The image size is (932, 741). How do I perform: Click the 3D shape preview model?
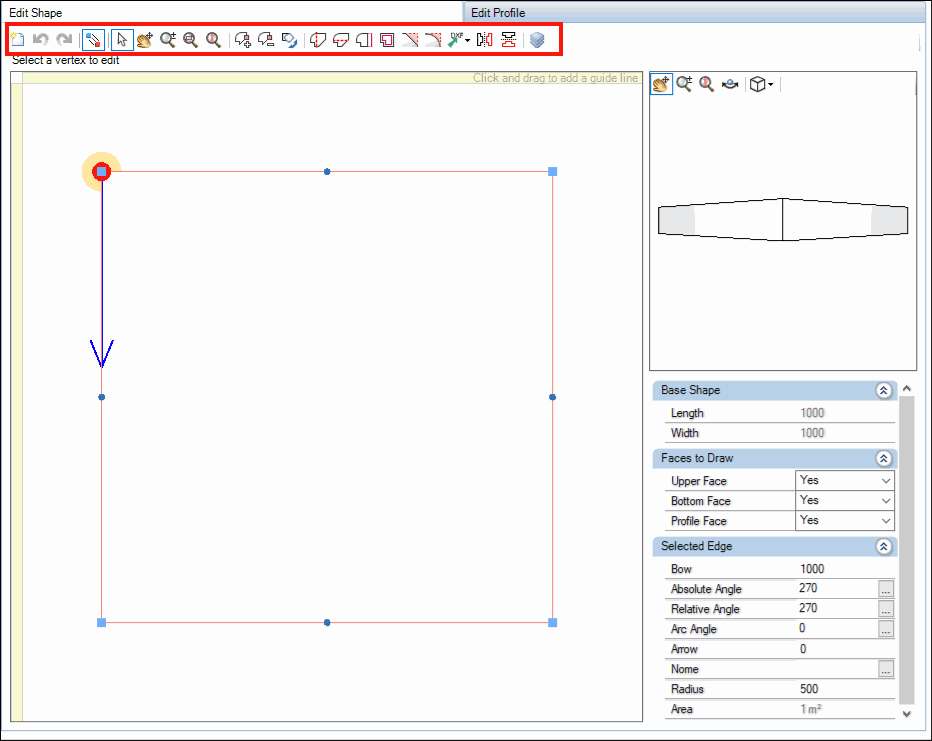pyautogui.click(x=783, y=219)
